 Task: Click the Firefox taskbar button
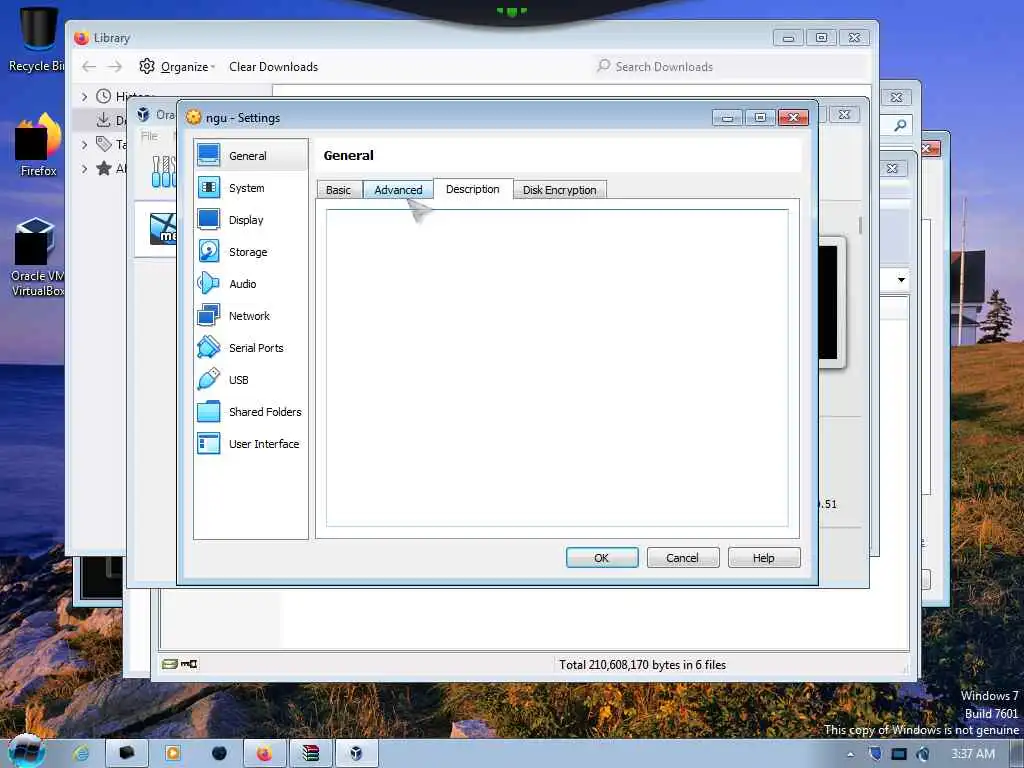coord(264,754)
